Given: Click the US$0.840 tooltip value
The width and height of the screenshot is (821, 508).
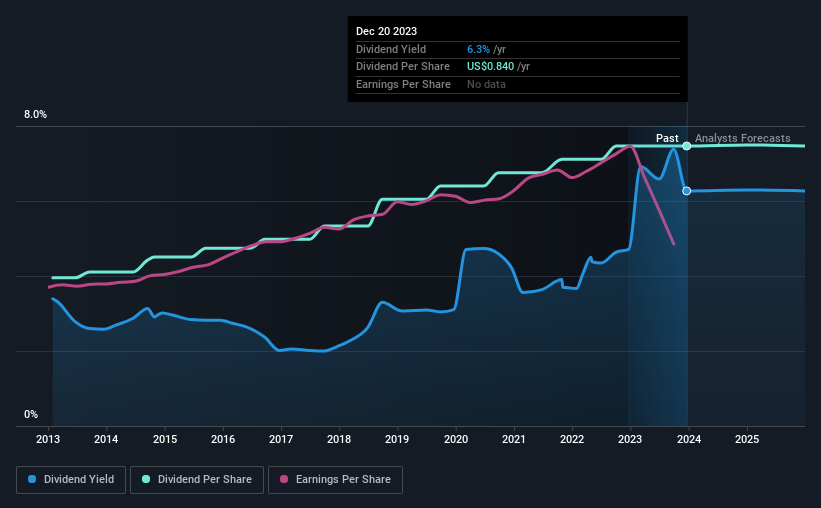Looking at the screenshot, I should (x=491, y=67).
